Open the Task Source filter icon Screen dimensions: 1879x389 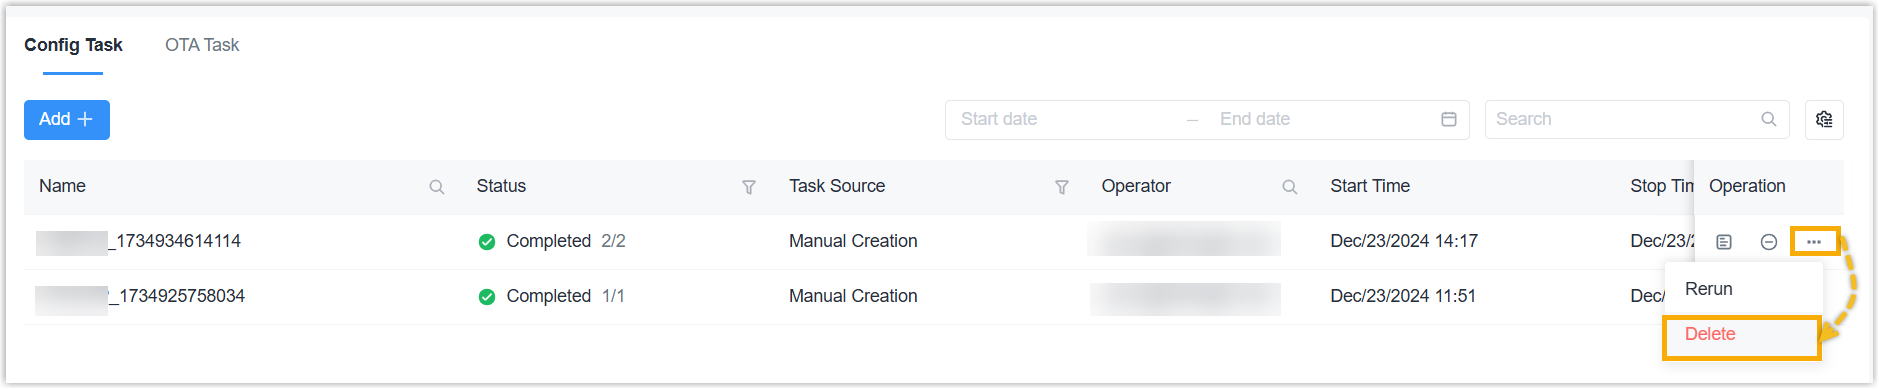point(1062,187)
